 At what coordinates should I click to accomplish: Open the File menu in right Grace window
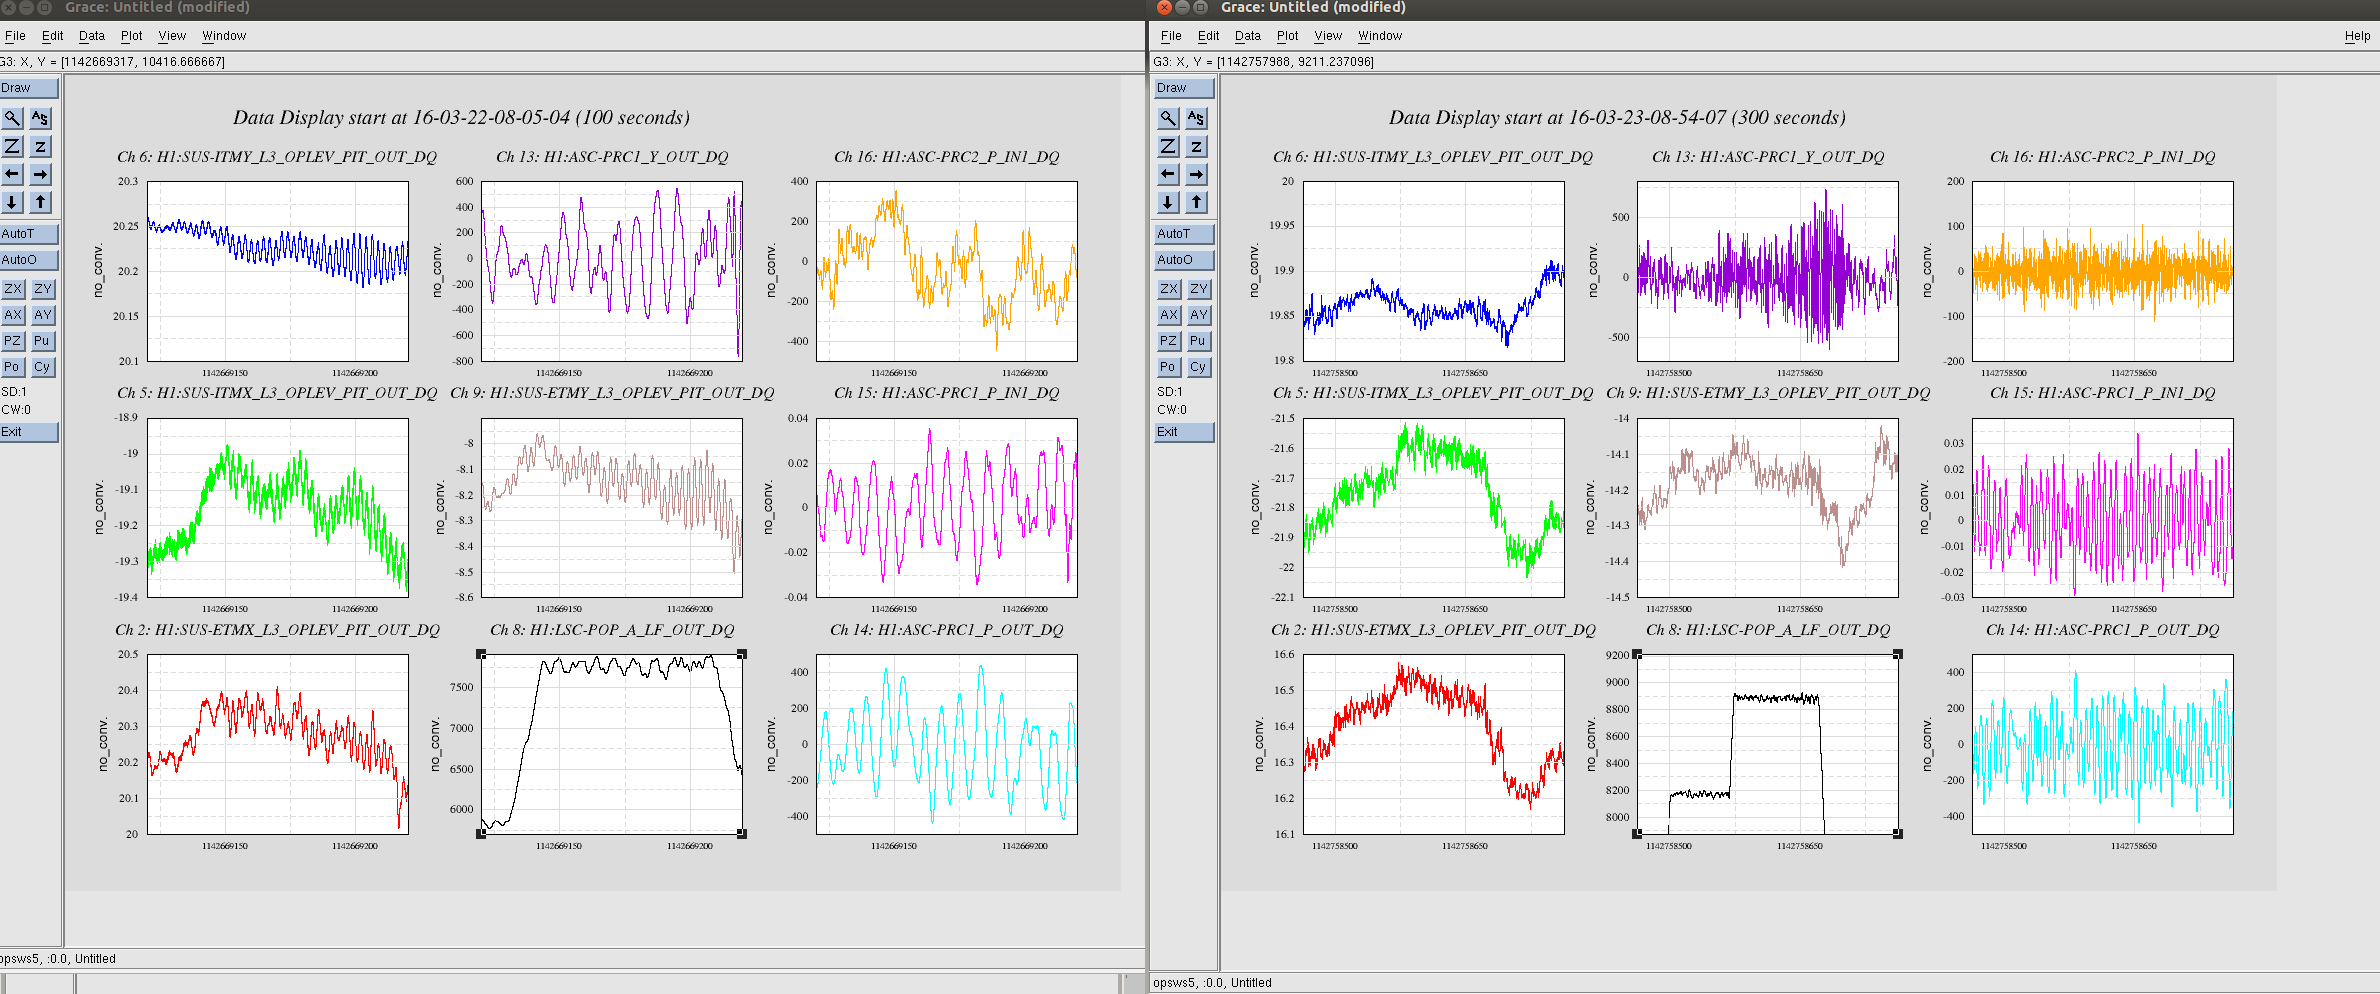click(x=1171, y=36)
